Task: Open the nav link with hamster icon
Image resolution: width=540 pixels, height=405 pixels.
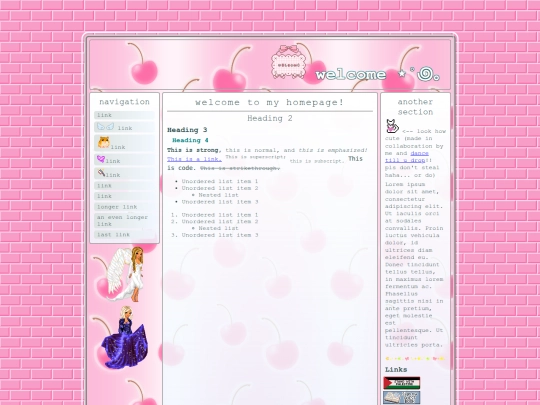Action: click(124, 143)
